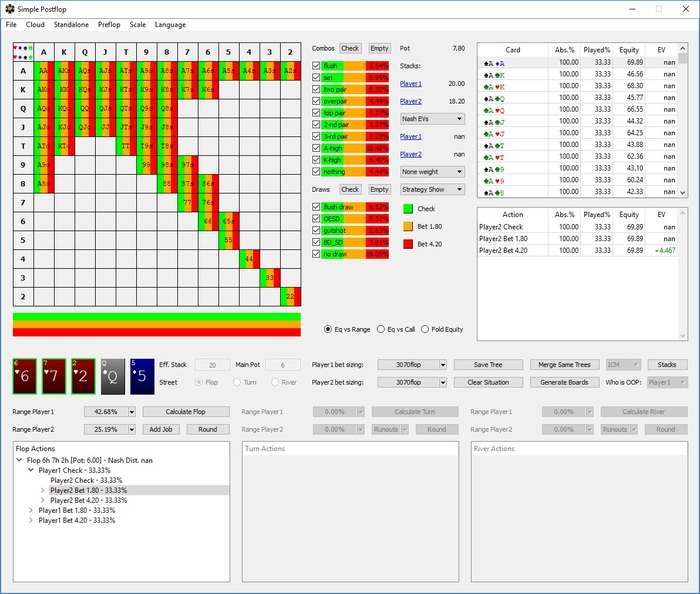
Task: Click the Draws Empty button
Action: 379,189
